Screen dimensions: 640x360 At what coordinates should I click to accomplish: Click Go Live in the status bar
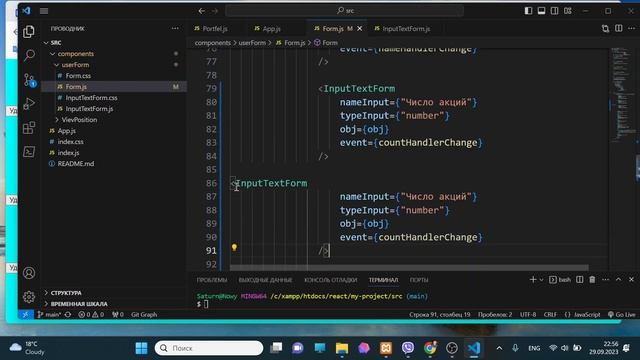click(x=621, y=315)
